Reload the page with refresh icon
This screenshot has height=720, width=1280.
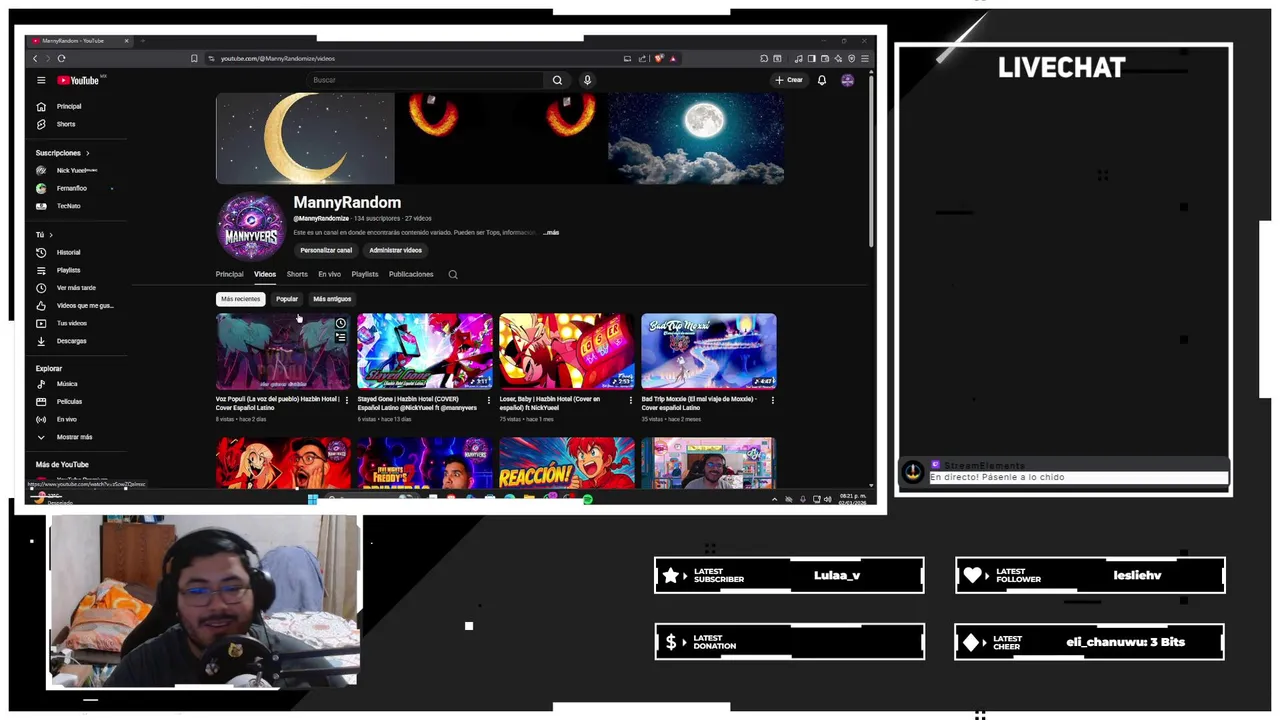(x=61, y=59)
